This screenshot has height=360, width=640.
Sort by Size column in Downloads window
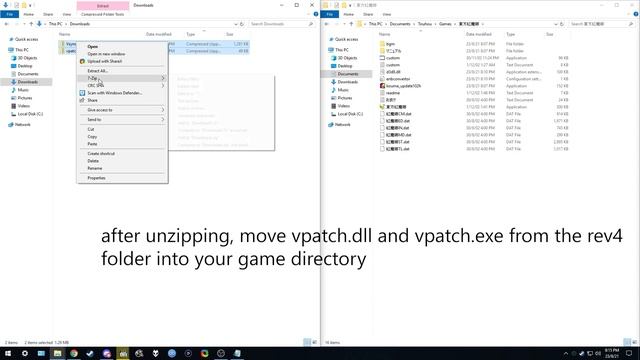[x=230, y=34]
